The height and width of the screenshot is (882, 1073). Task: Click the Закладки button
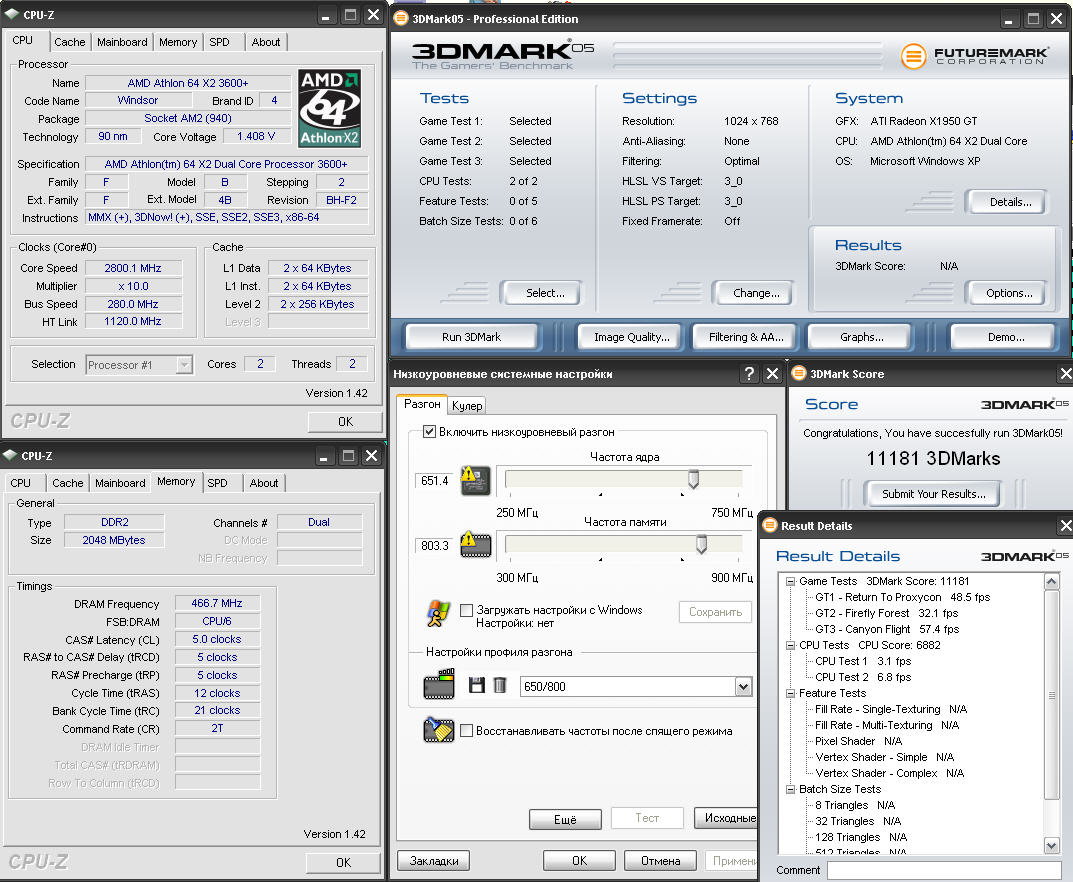tap(434, 861)
